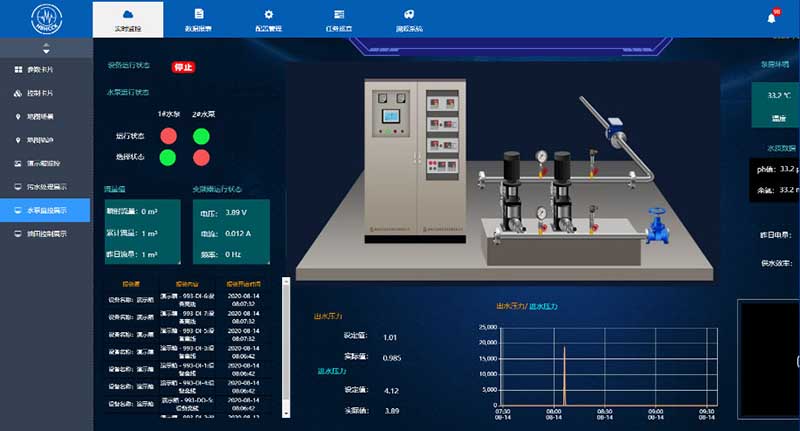This screenshot has height=431, width=800.
Task: Click the company logo in the top-left corner
Action: click(x=46, y=17)
